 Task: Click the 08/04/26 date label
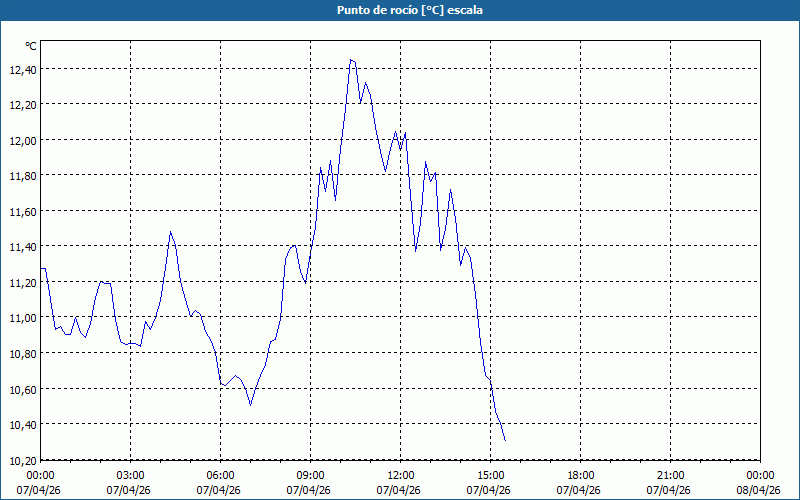click(x=758, y=490)
